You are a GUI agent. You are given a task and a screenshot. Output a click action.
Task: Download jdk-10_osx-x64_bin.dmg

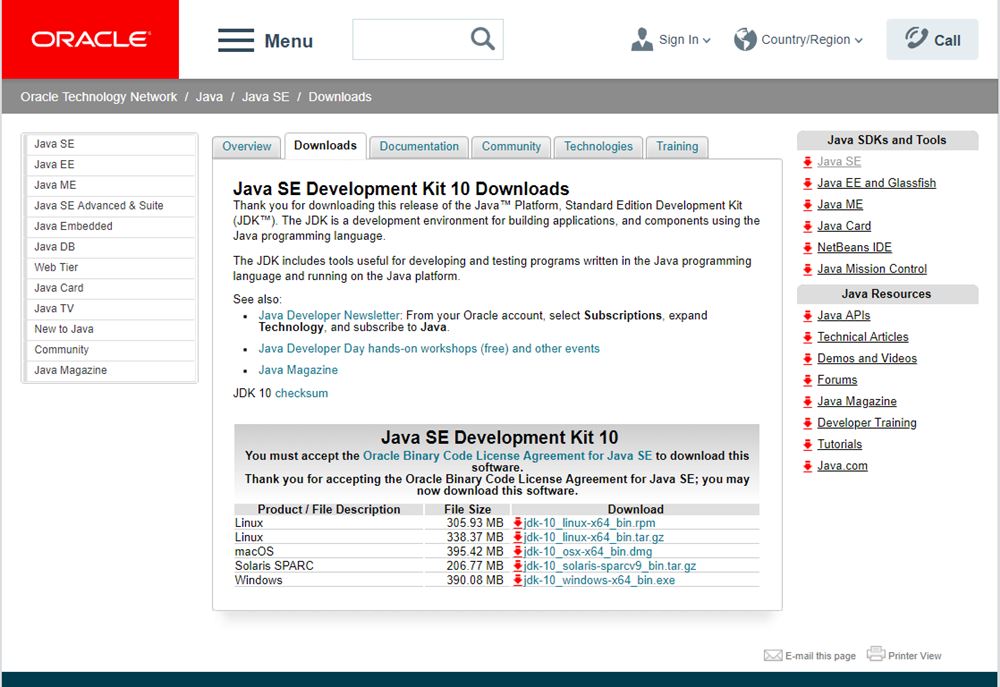(x=587, y=552)
